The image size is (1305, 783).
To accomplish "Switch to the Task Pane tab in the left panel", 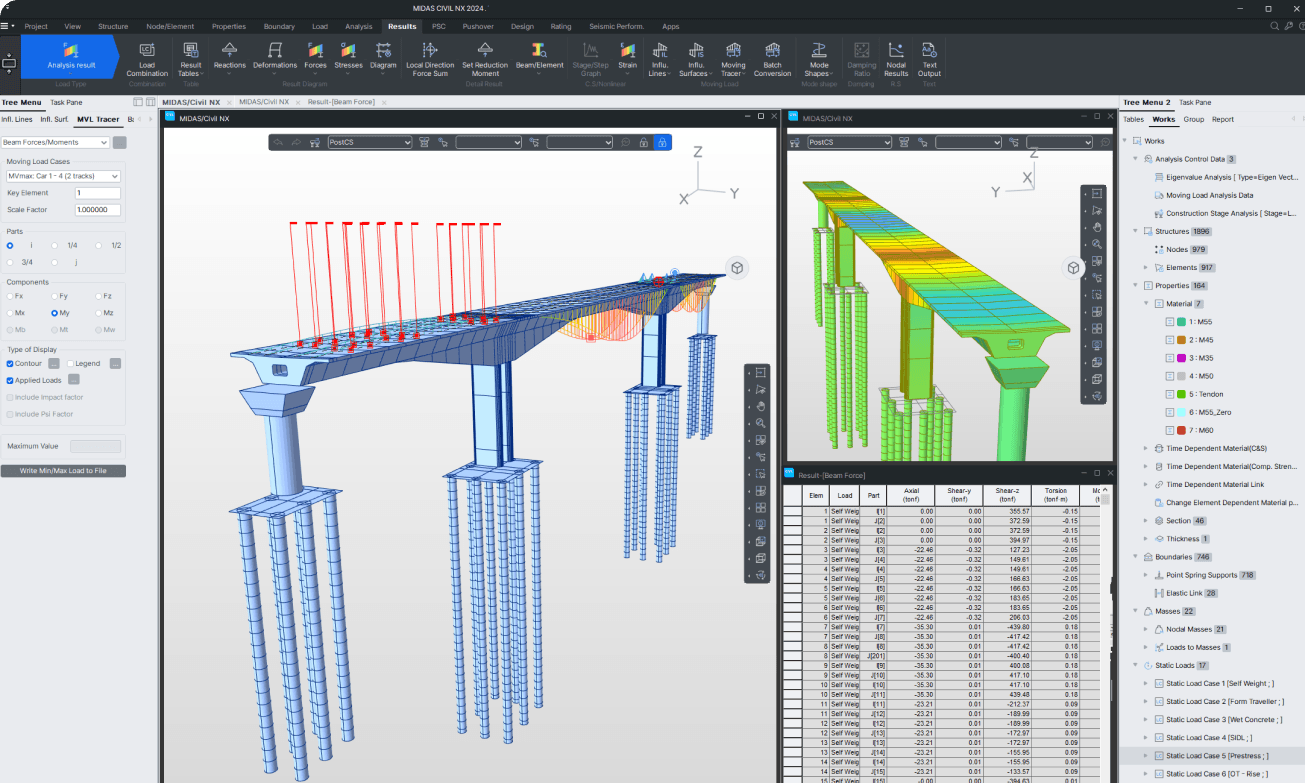I will 66,102.
